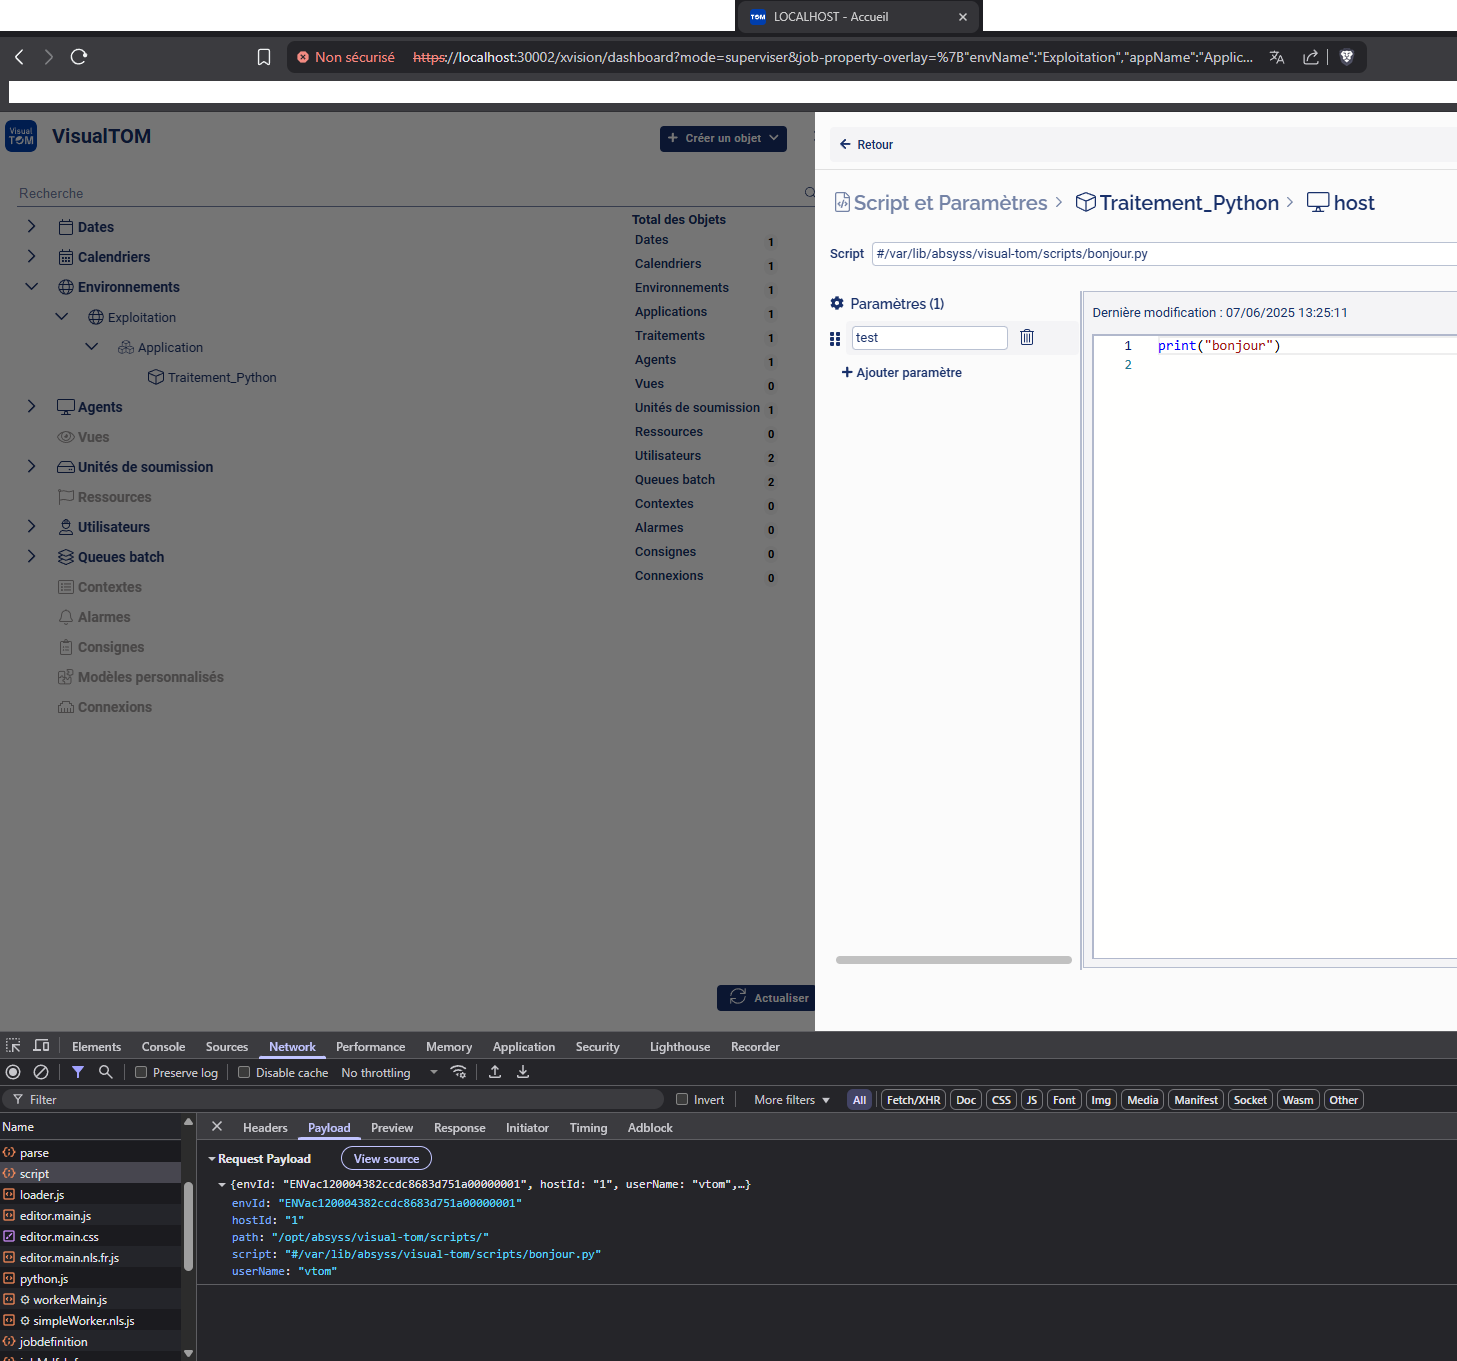Collapse the Request Payload section
Screen dimensions: 1457x1361
[212, 1159]
